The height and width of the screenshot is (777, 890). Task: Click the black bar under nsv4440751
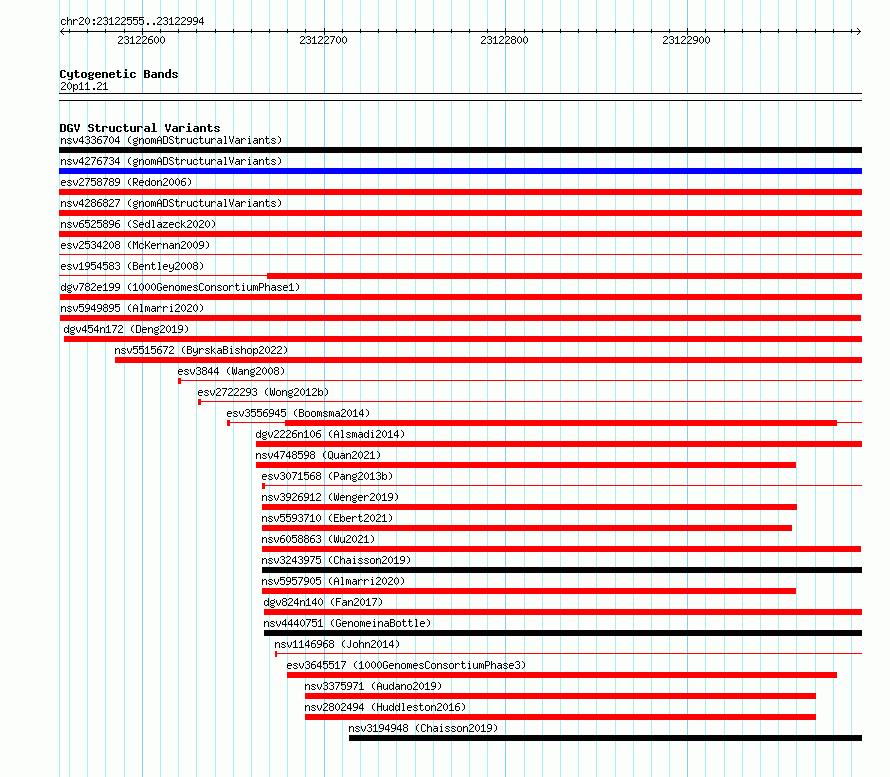[563, 633]
